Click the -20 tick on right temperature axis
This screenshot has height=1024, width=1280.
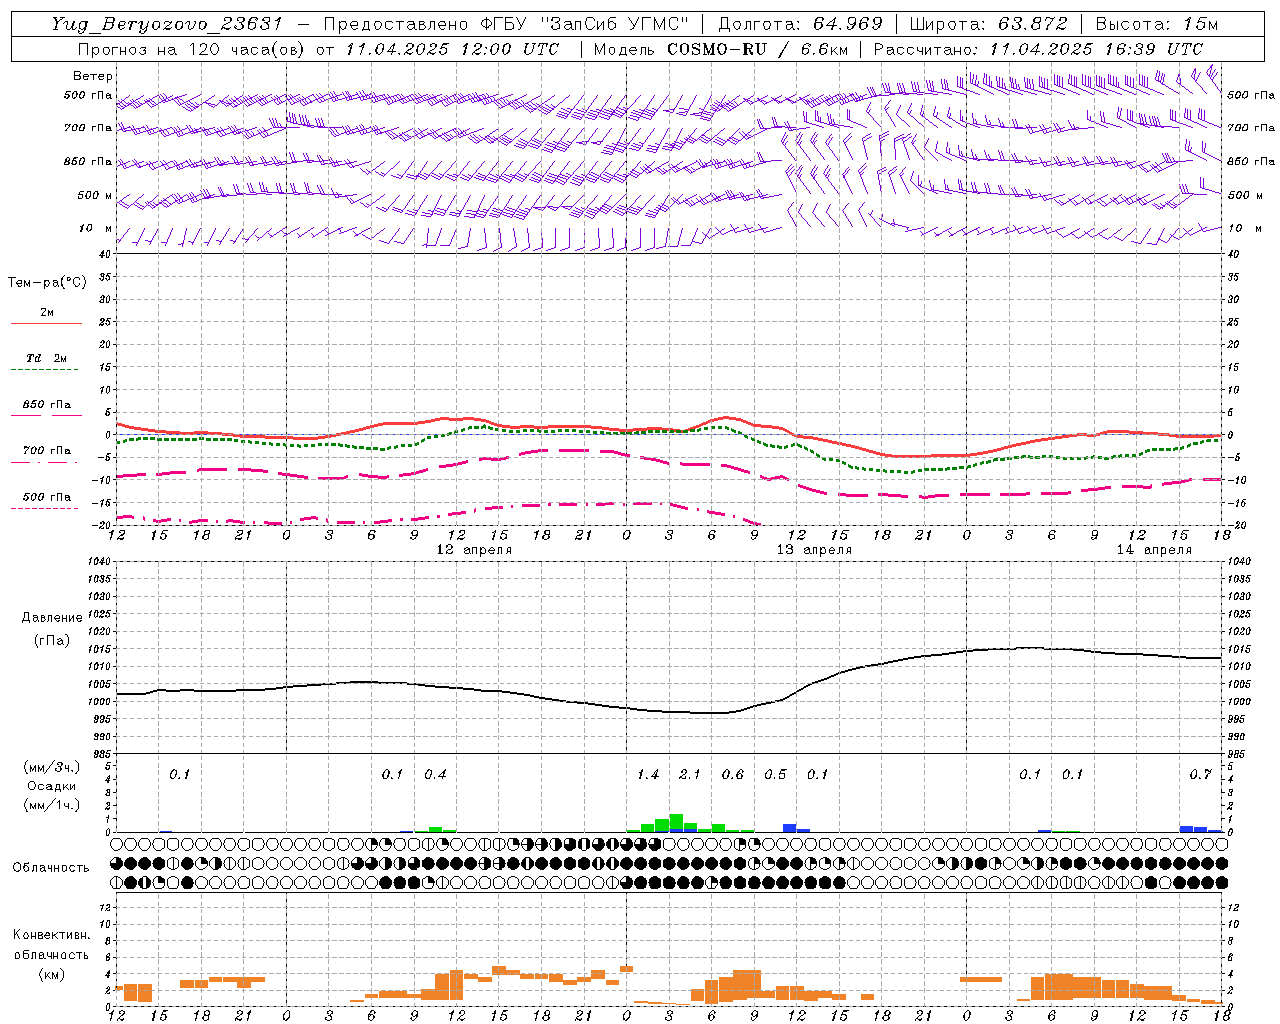(1236, 526)
